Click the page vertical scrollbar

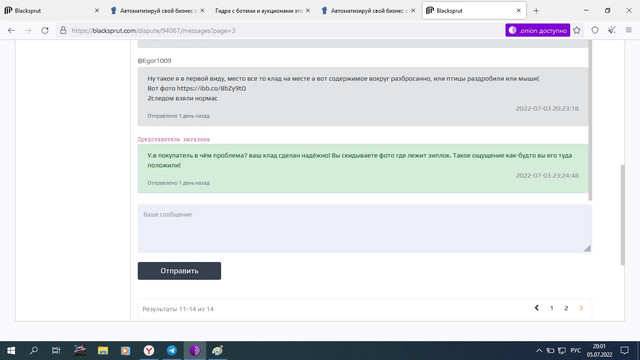[x=622, y=215]
